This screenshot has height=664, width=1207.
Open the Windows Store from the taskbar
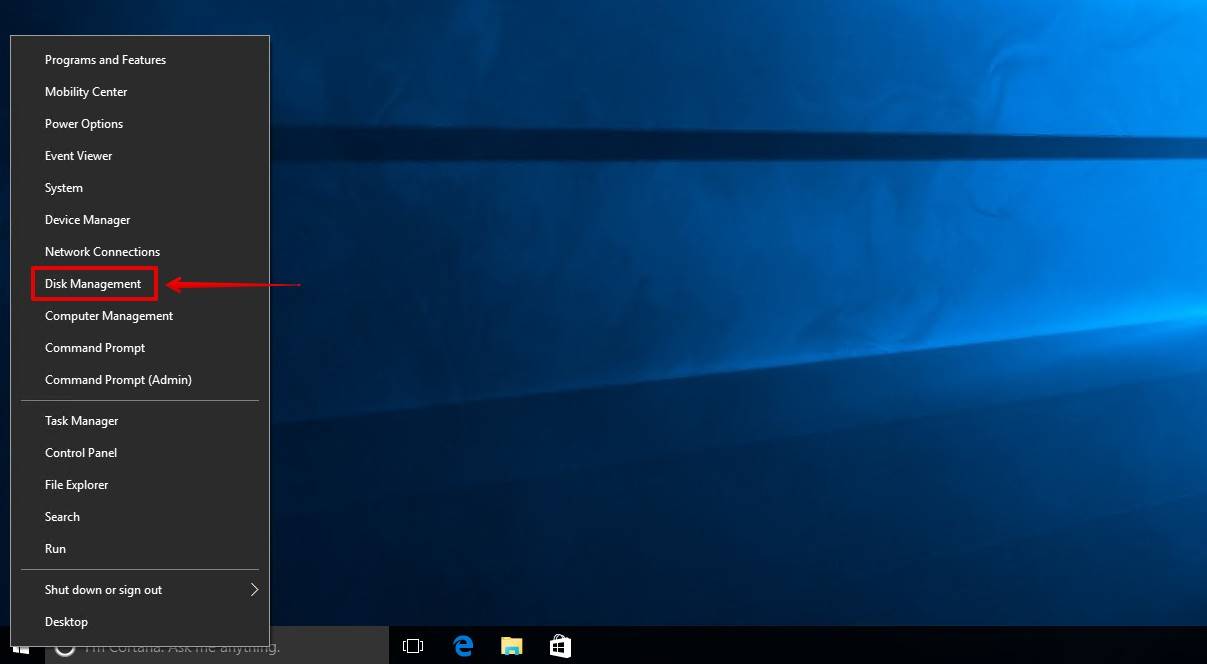559,645
